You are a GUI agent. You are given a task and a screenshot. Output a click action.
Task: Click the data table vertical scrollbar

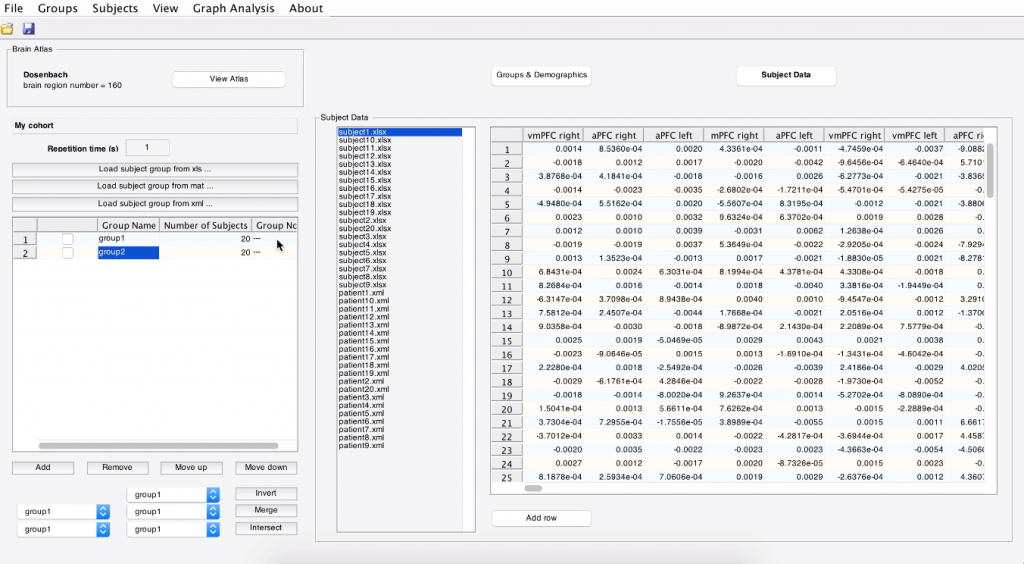[990, 170]
